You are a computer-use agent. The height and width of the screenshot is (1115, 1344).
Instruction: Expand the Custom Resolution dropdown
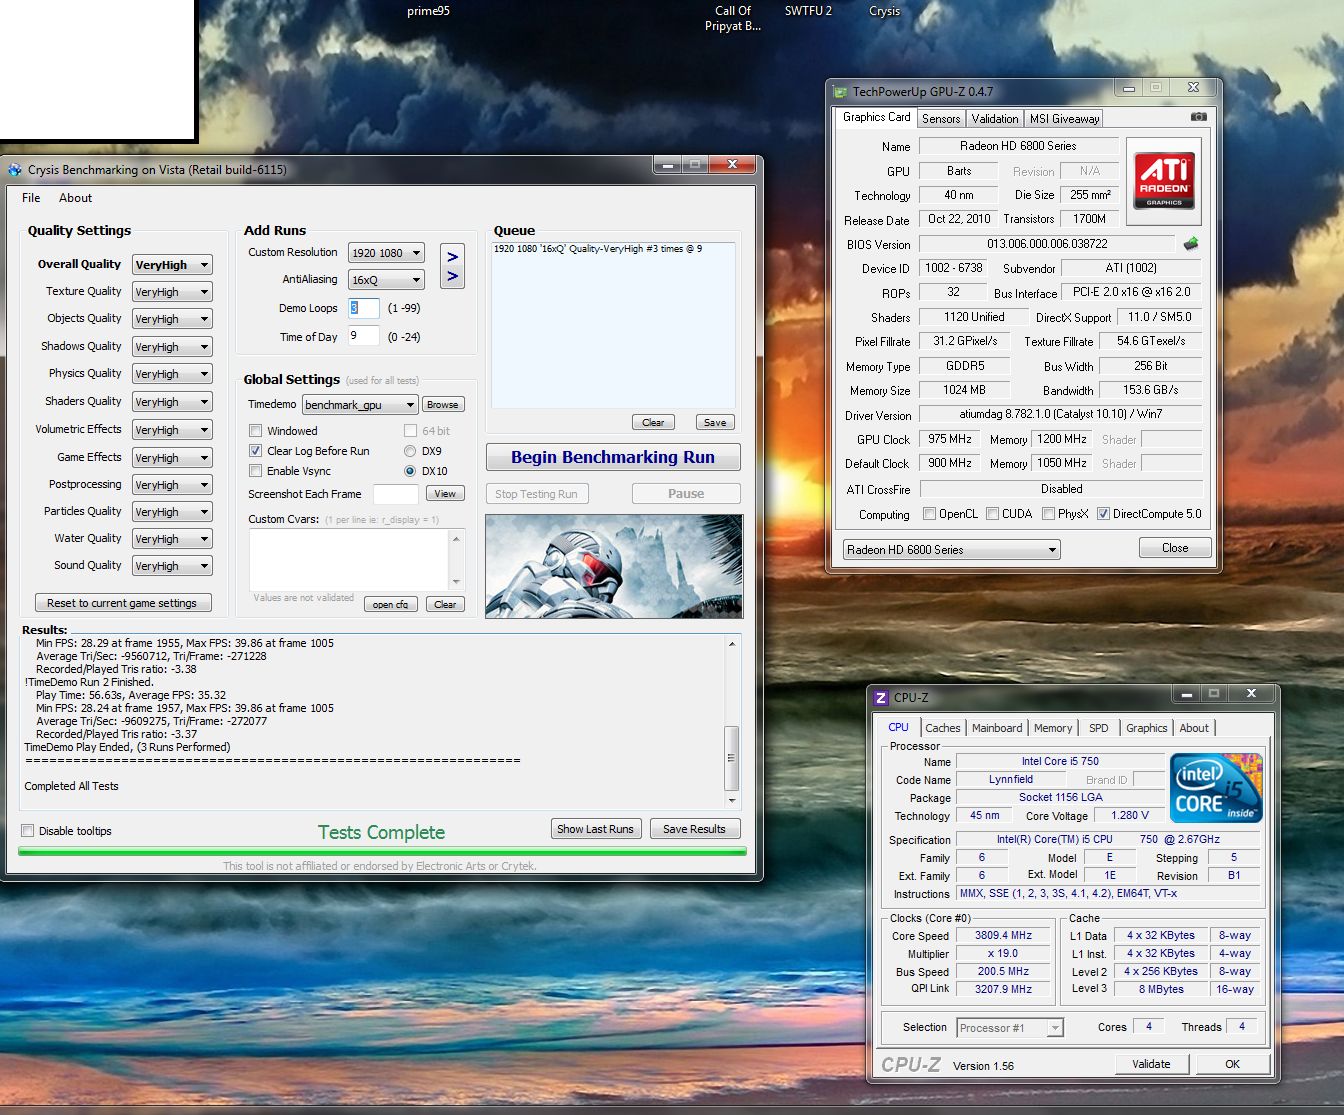click(386, 253)
